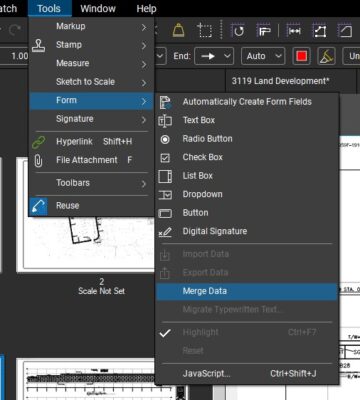Switch to 3119 Land Development tab
This screenshot has width=360, height=400.
pos(281,81)
